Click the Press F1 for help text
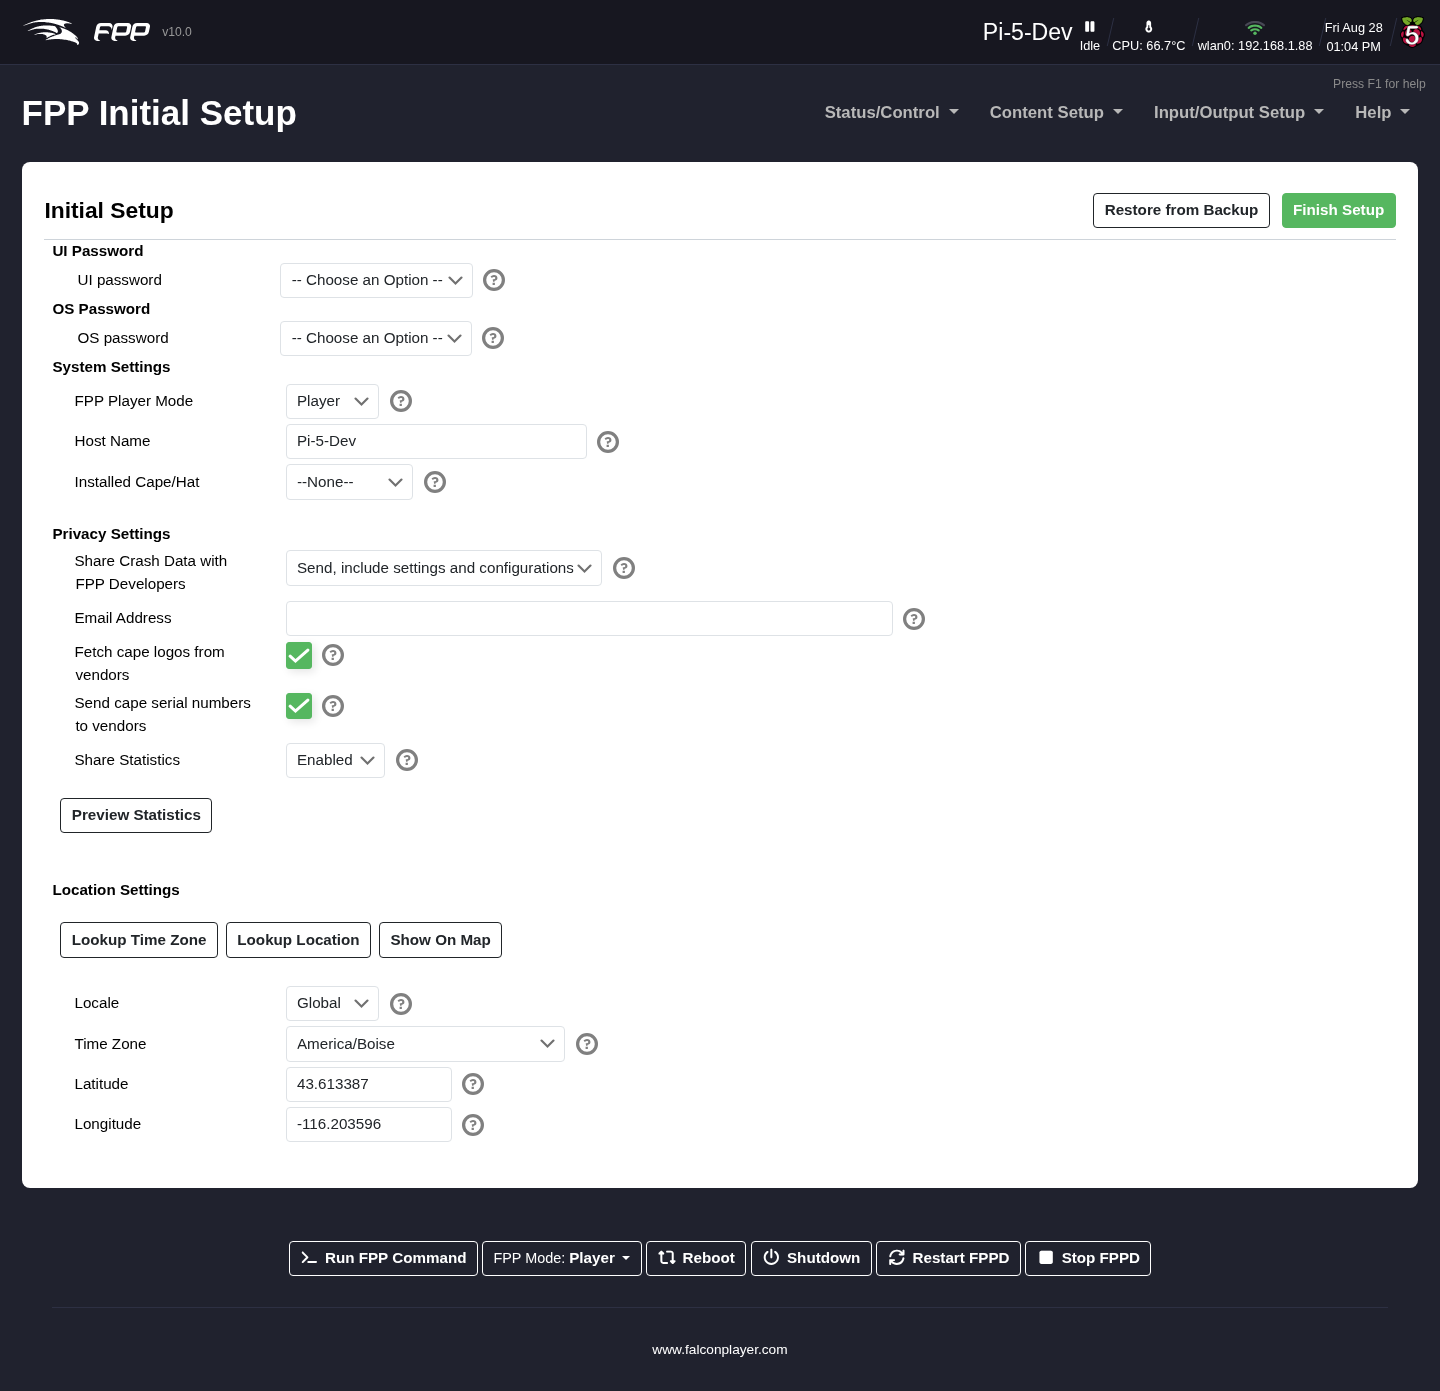The width and height of the screenshot is (1440, 1391). [1379, 84]
